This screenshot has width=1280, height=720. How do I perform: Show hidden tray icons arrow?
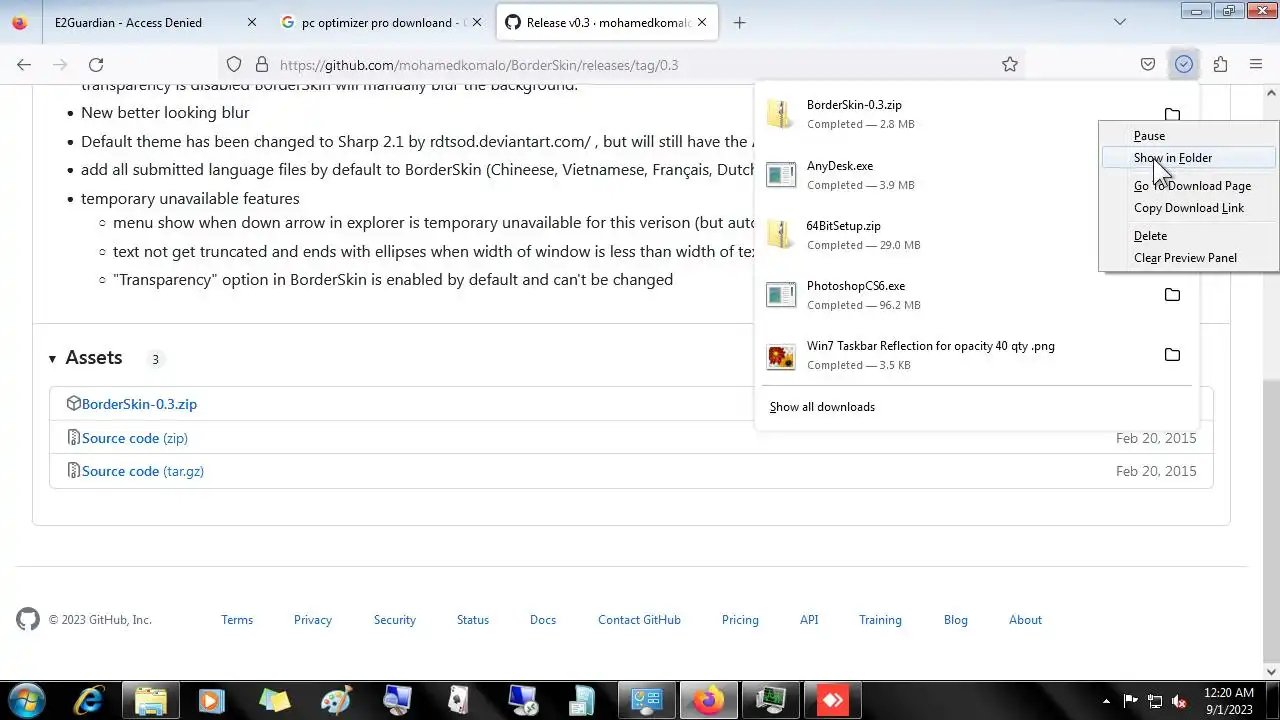[x=1106, y=701]
